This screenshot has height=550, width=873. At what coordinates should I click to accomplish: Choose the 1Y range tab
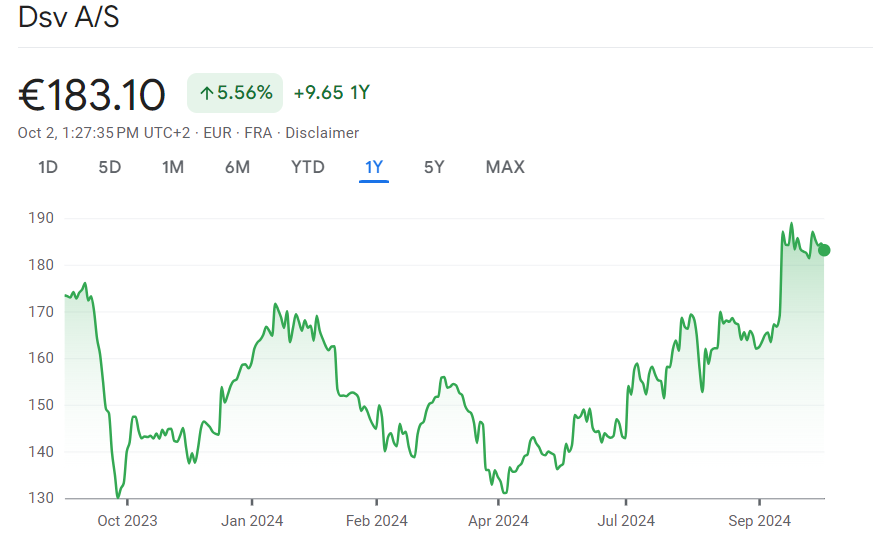[x=374, y=167]
